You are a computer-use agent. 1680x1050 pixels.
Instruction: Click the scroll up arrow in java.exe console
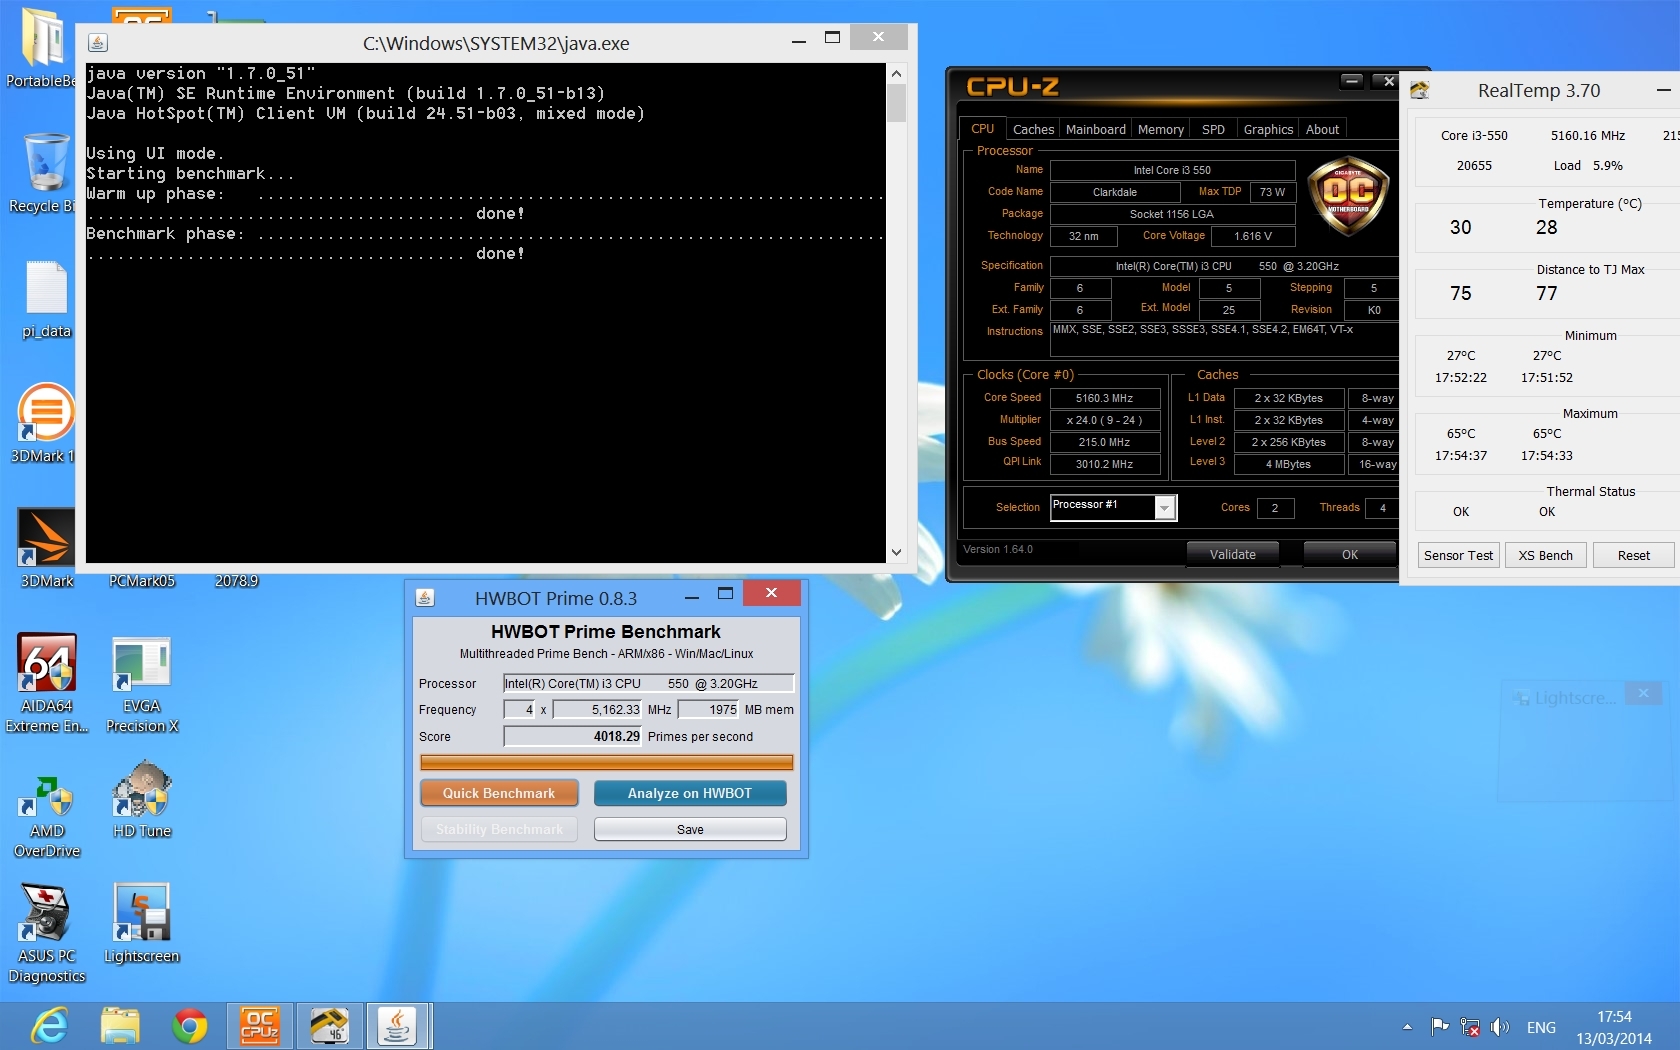(x=896, y=73)
